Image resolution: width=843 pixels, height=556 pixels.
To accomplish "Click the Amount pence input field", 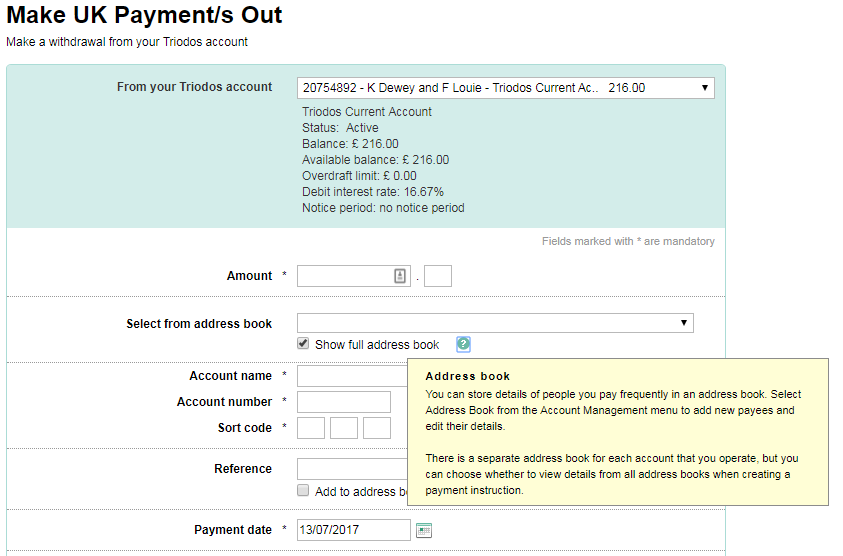I will [438, 276].
